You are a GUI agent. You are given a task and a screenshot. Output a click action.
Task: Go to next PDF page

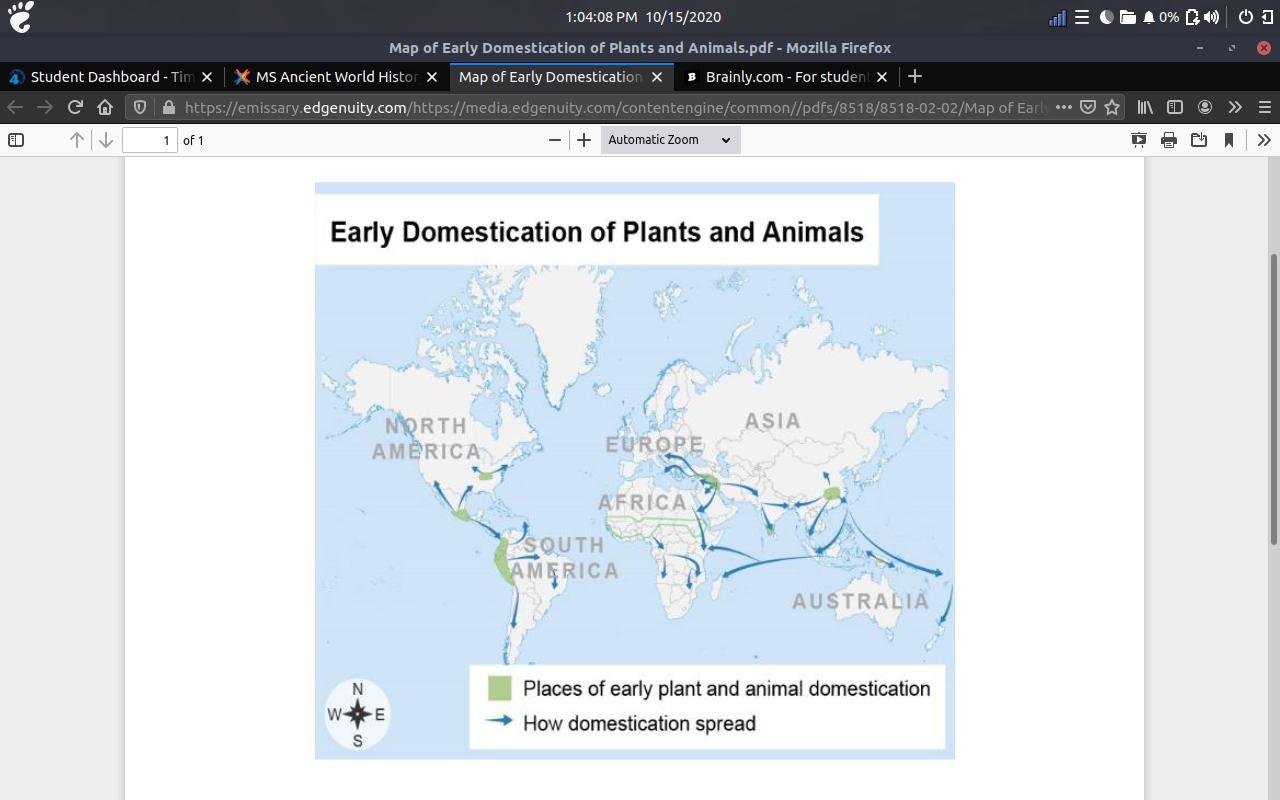[106, 140]
